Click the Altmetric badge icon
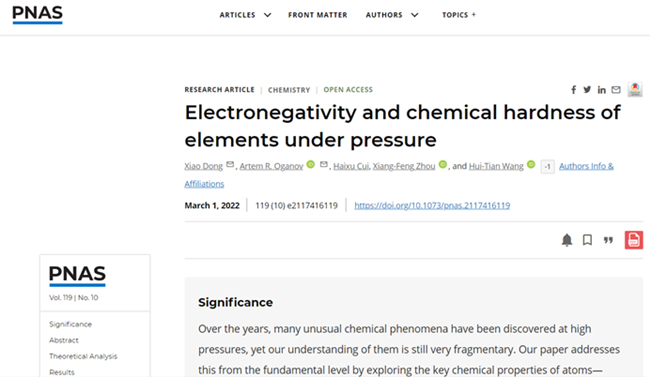The image size is (650, 377). coord(635,89)
